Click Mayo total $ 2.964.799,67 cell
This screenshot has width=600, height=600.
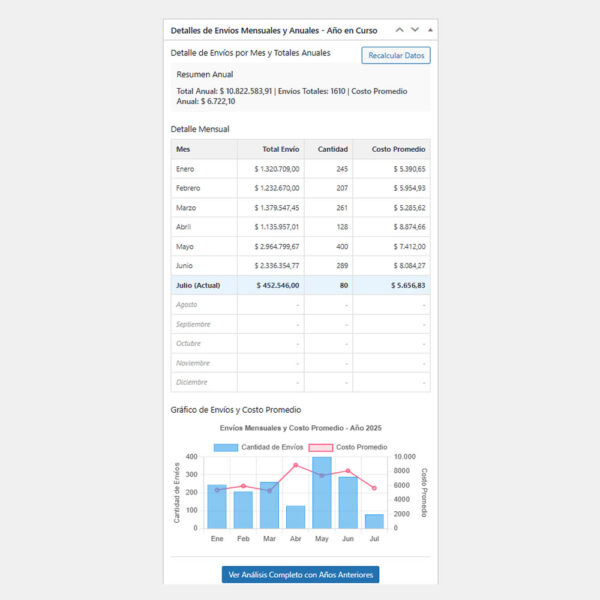[x=276, y=246]
